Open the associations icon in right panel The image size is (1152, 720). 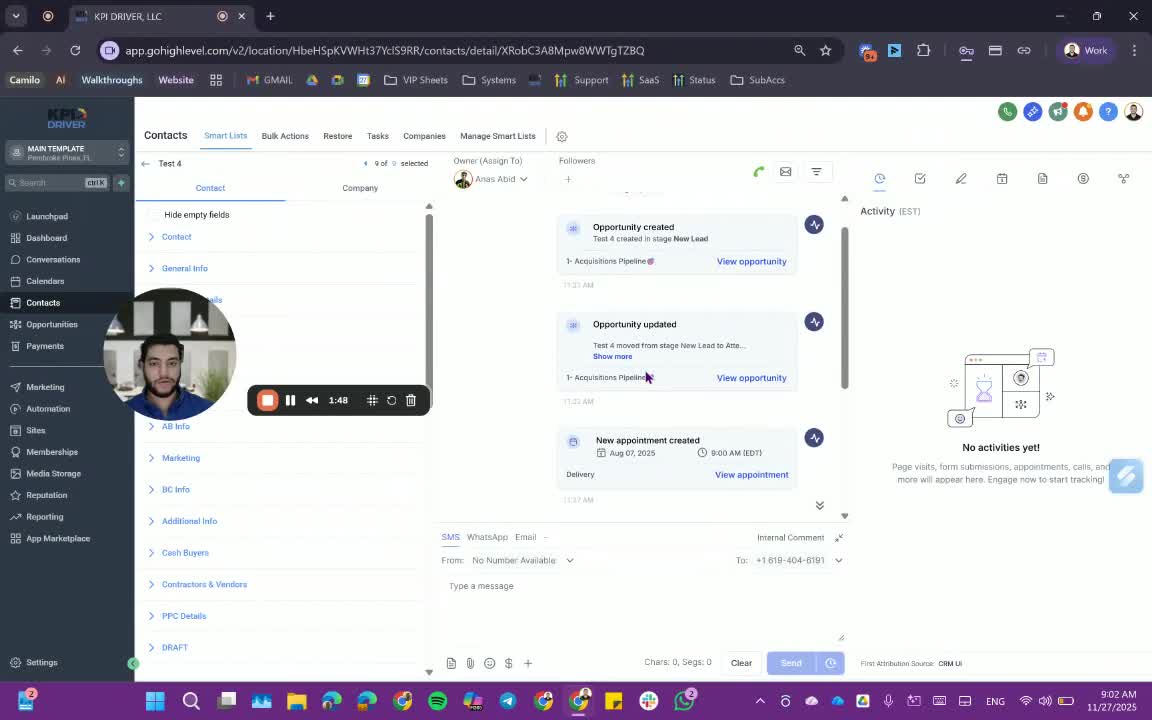[1123, 179]
